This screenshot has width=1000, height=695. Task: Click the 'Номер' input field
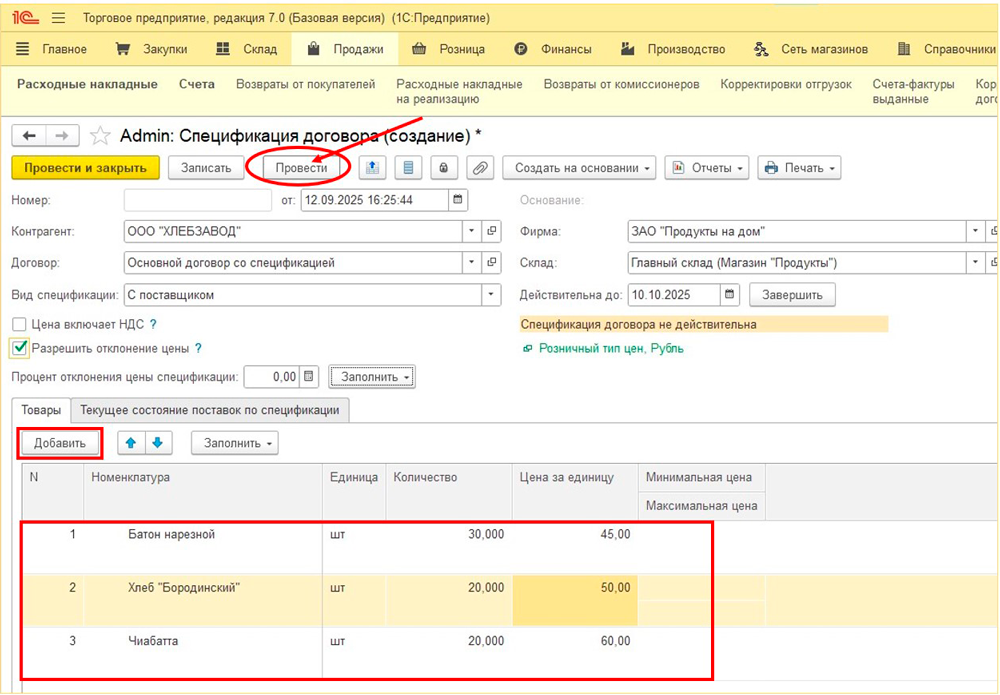197,200
